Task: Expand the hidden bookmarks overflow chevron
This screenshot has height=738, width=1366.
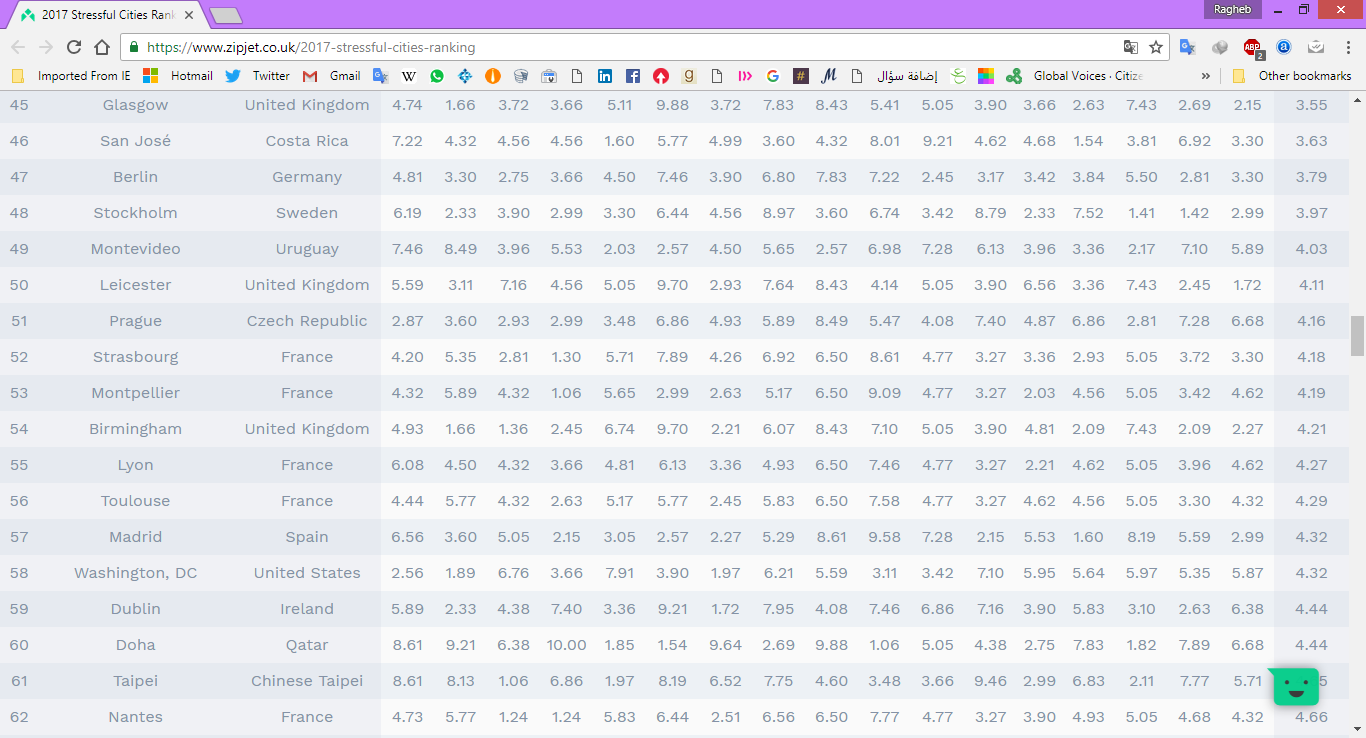Action: click(x=1205, y=76)
